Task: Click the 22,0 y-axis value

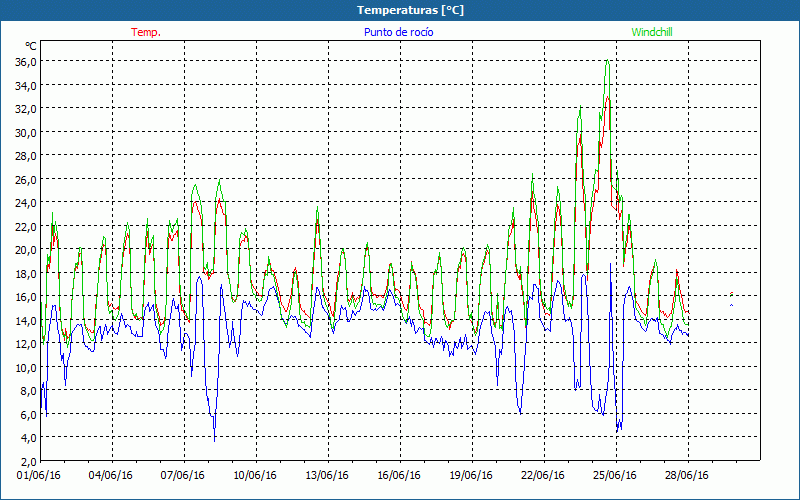Action: 26,226
